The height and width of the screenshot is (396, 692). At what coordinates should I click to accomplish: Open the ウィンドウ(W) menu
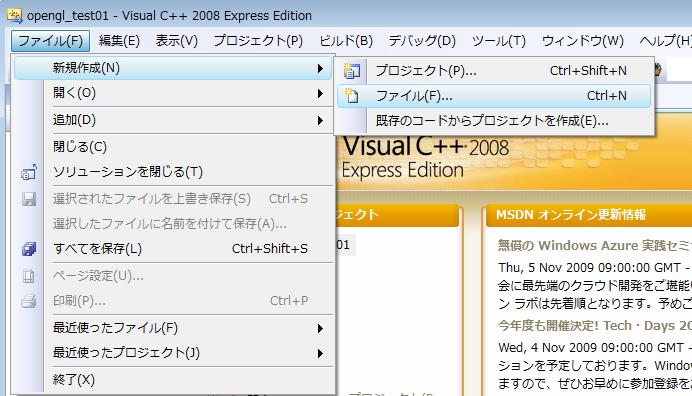583,41
